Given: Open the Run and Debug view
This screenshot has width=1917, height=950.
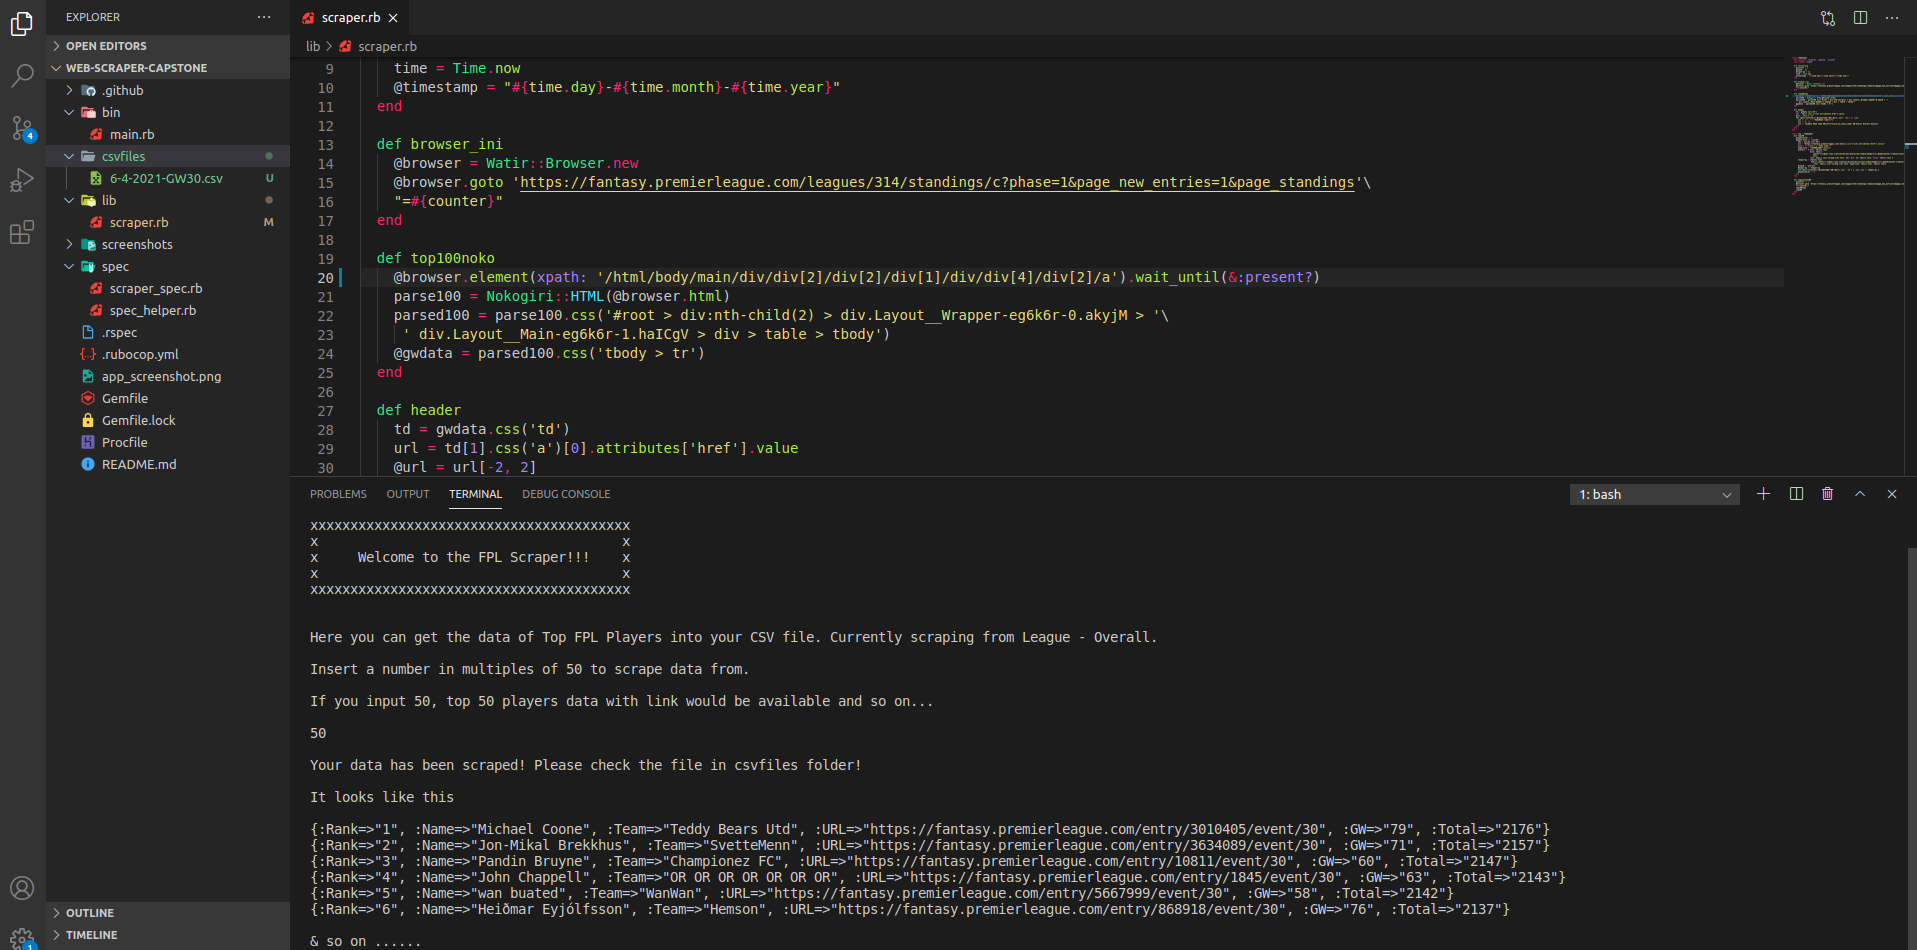Looking at the screenshot, I should [22, 181].
